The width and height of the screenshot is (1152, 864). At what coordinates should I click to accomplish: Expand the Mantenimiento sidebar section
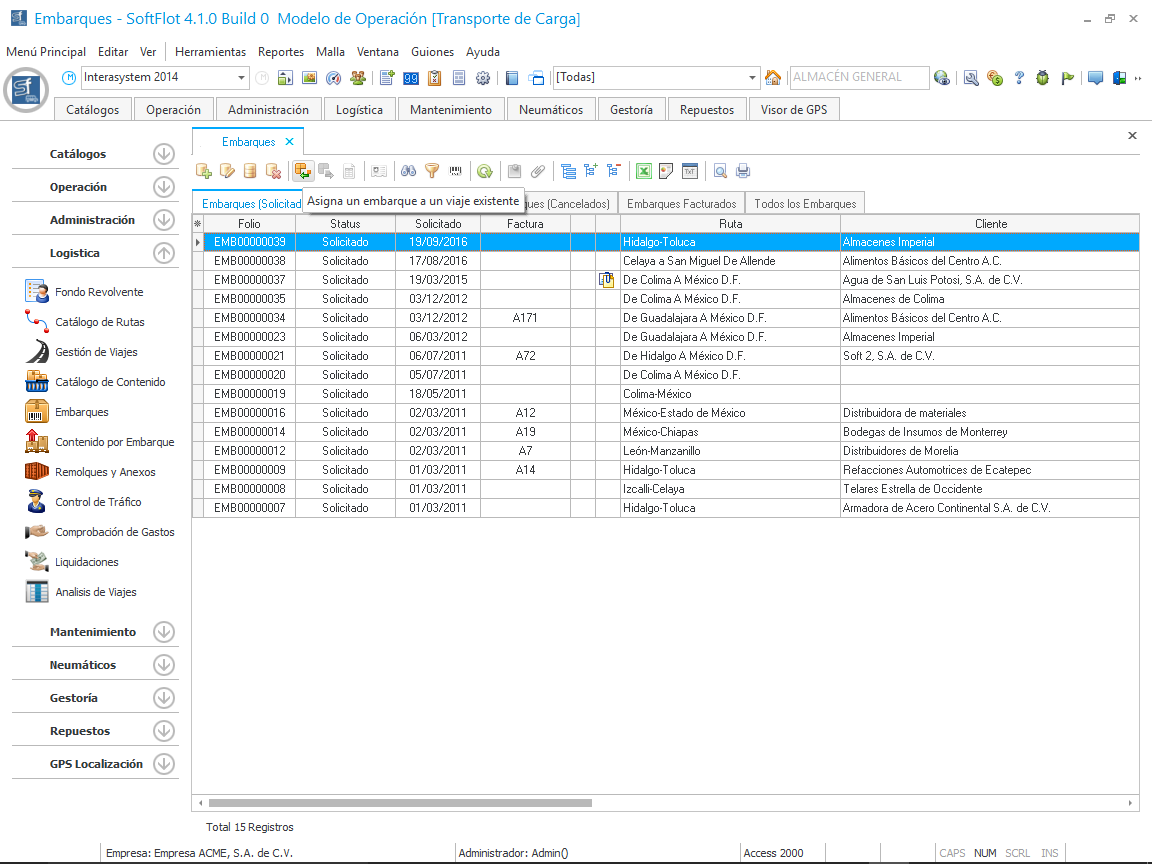tap(164, 632)
